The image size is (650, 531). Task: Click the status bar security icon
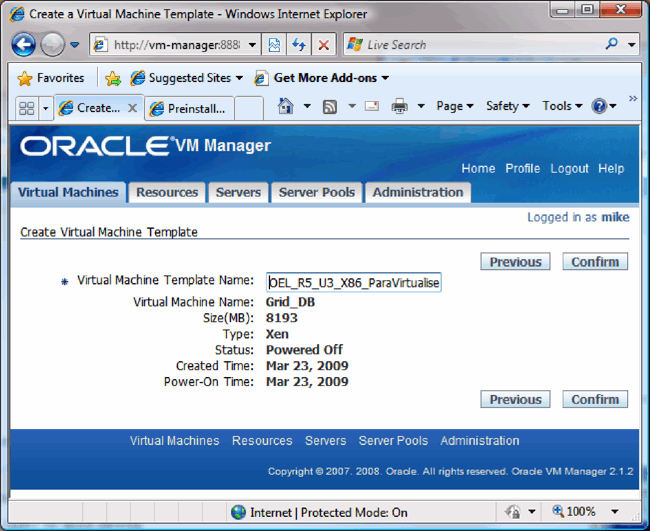point(513,512)
